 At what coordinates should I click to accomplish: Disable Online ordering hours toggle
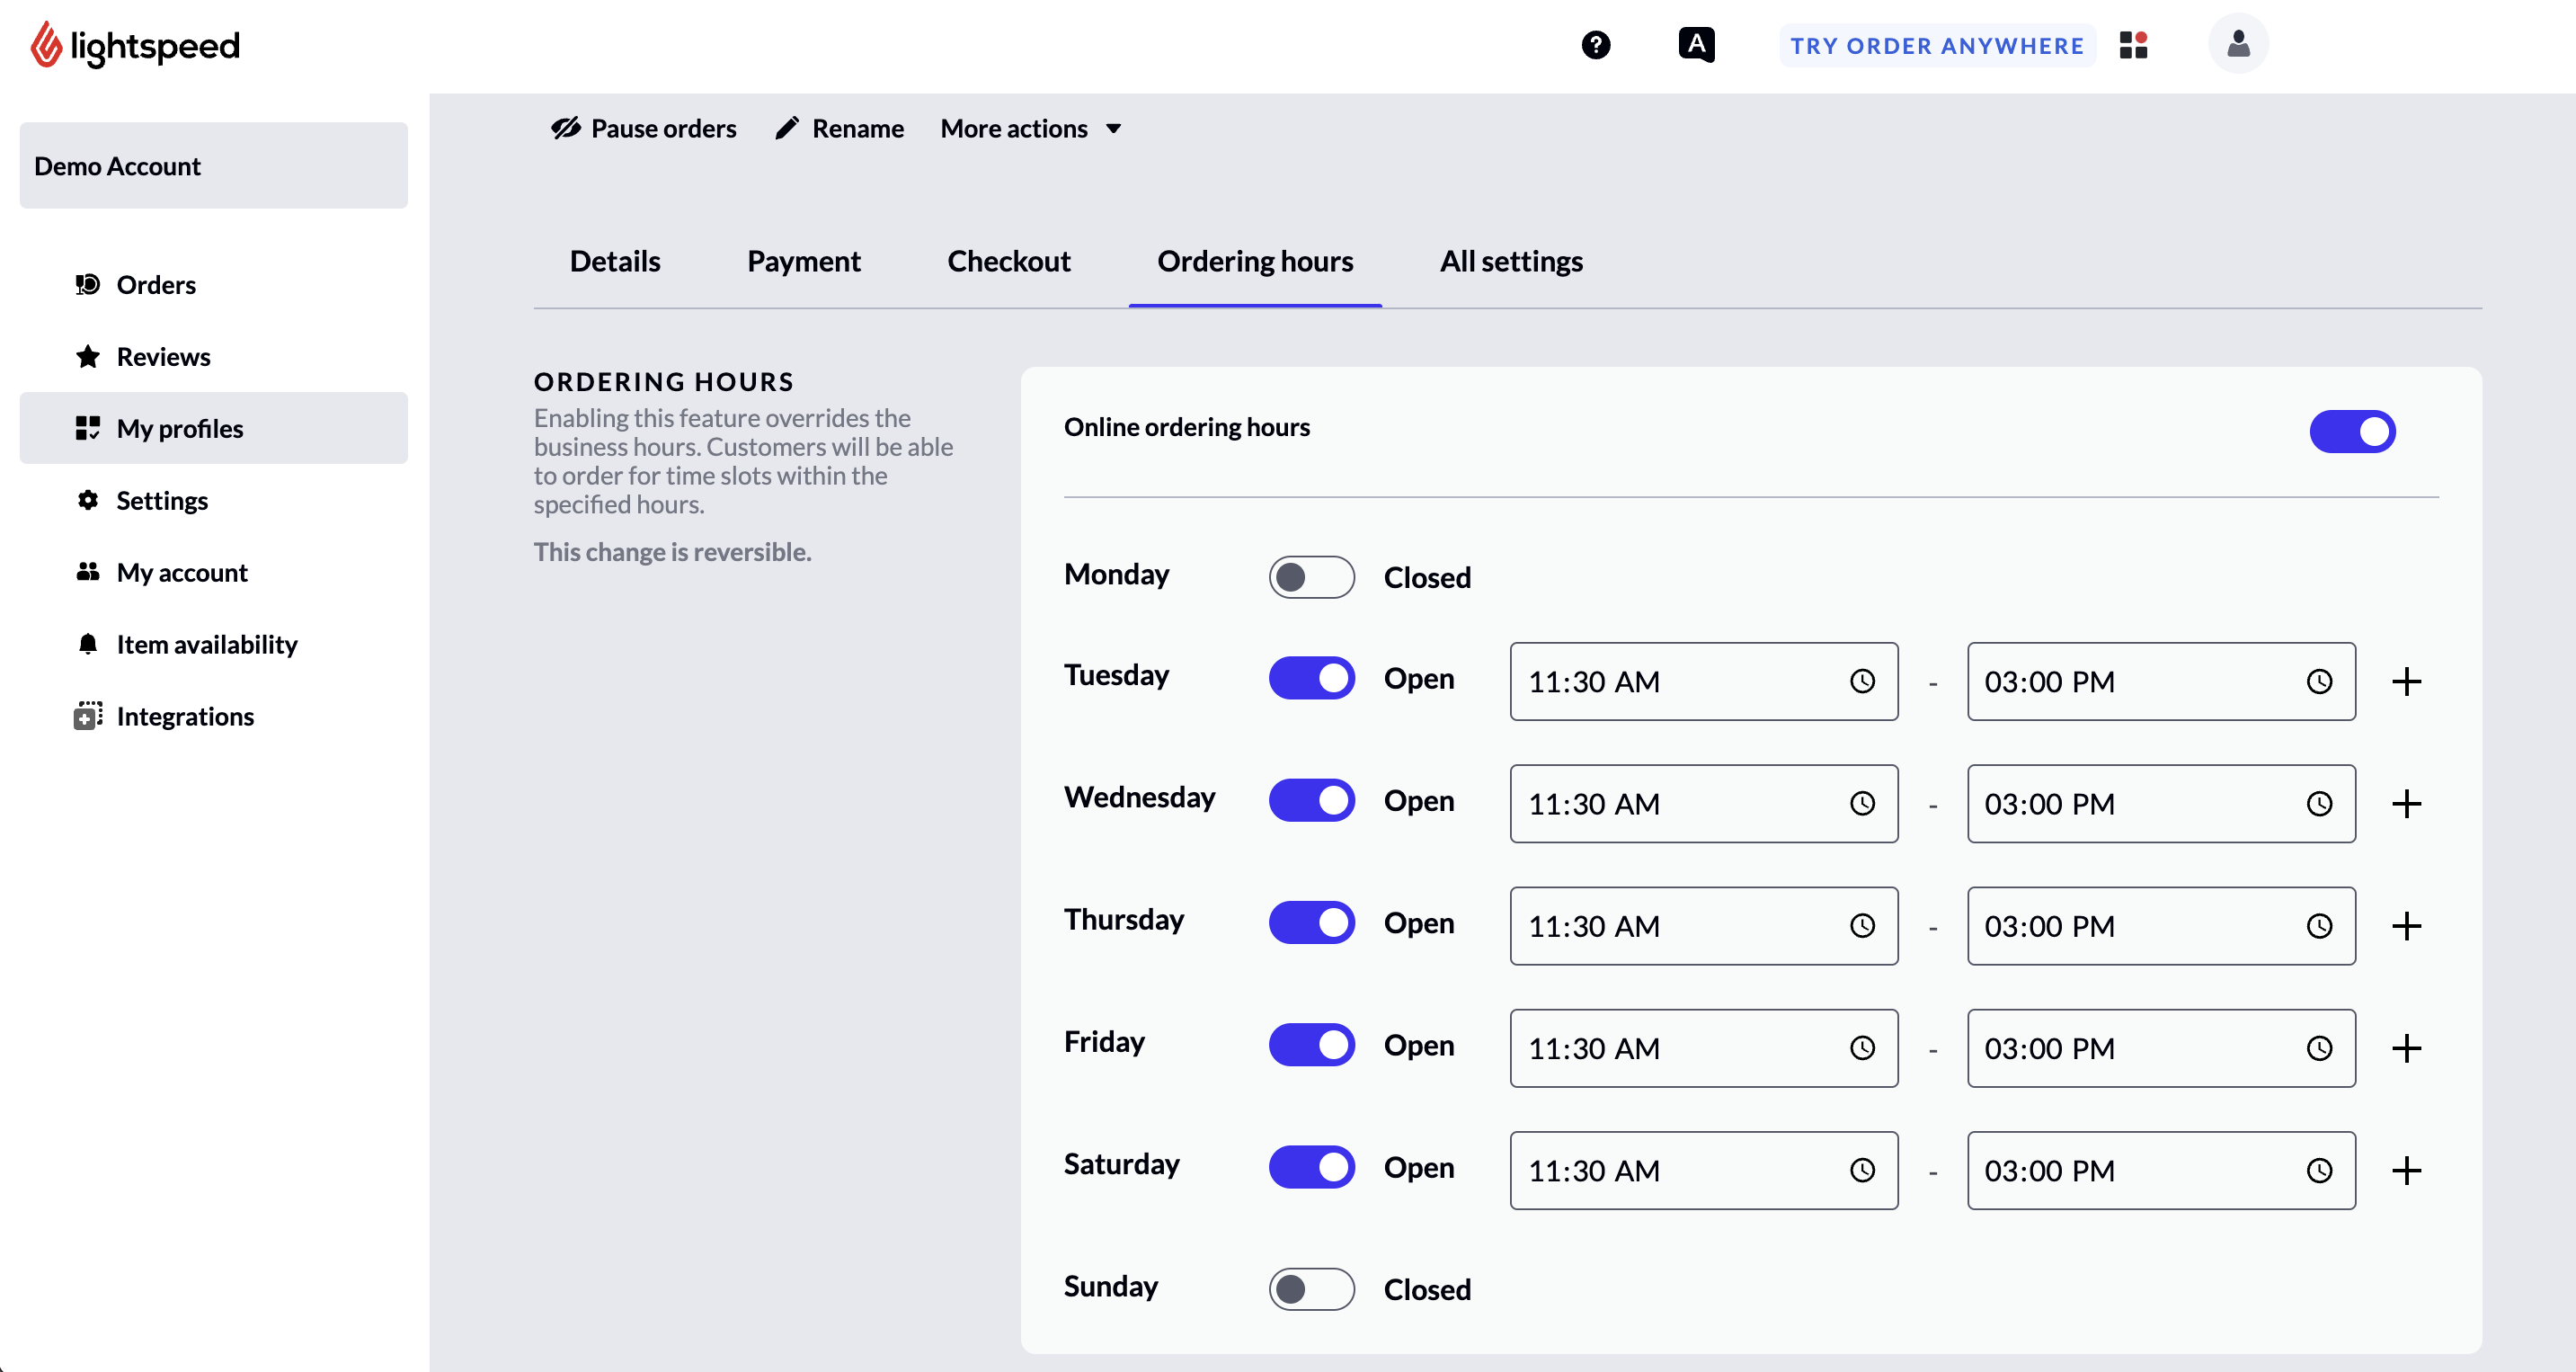(x=2352, y=432)
